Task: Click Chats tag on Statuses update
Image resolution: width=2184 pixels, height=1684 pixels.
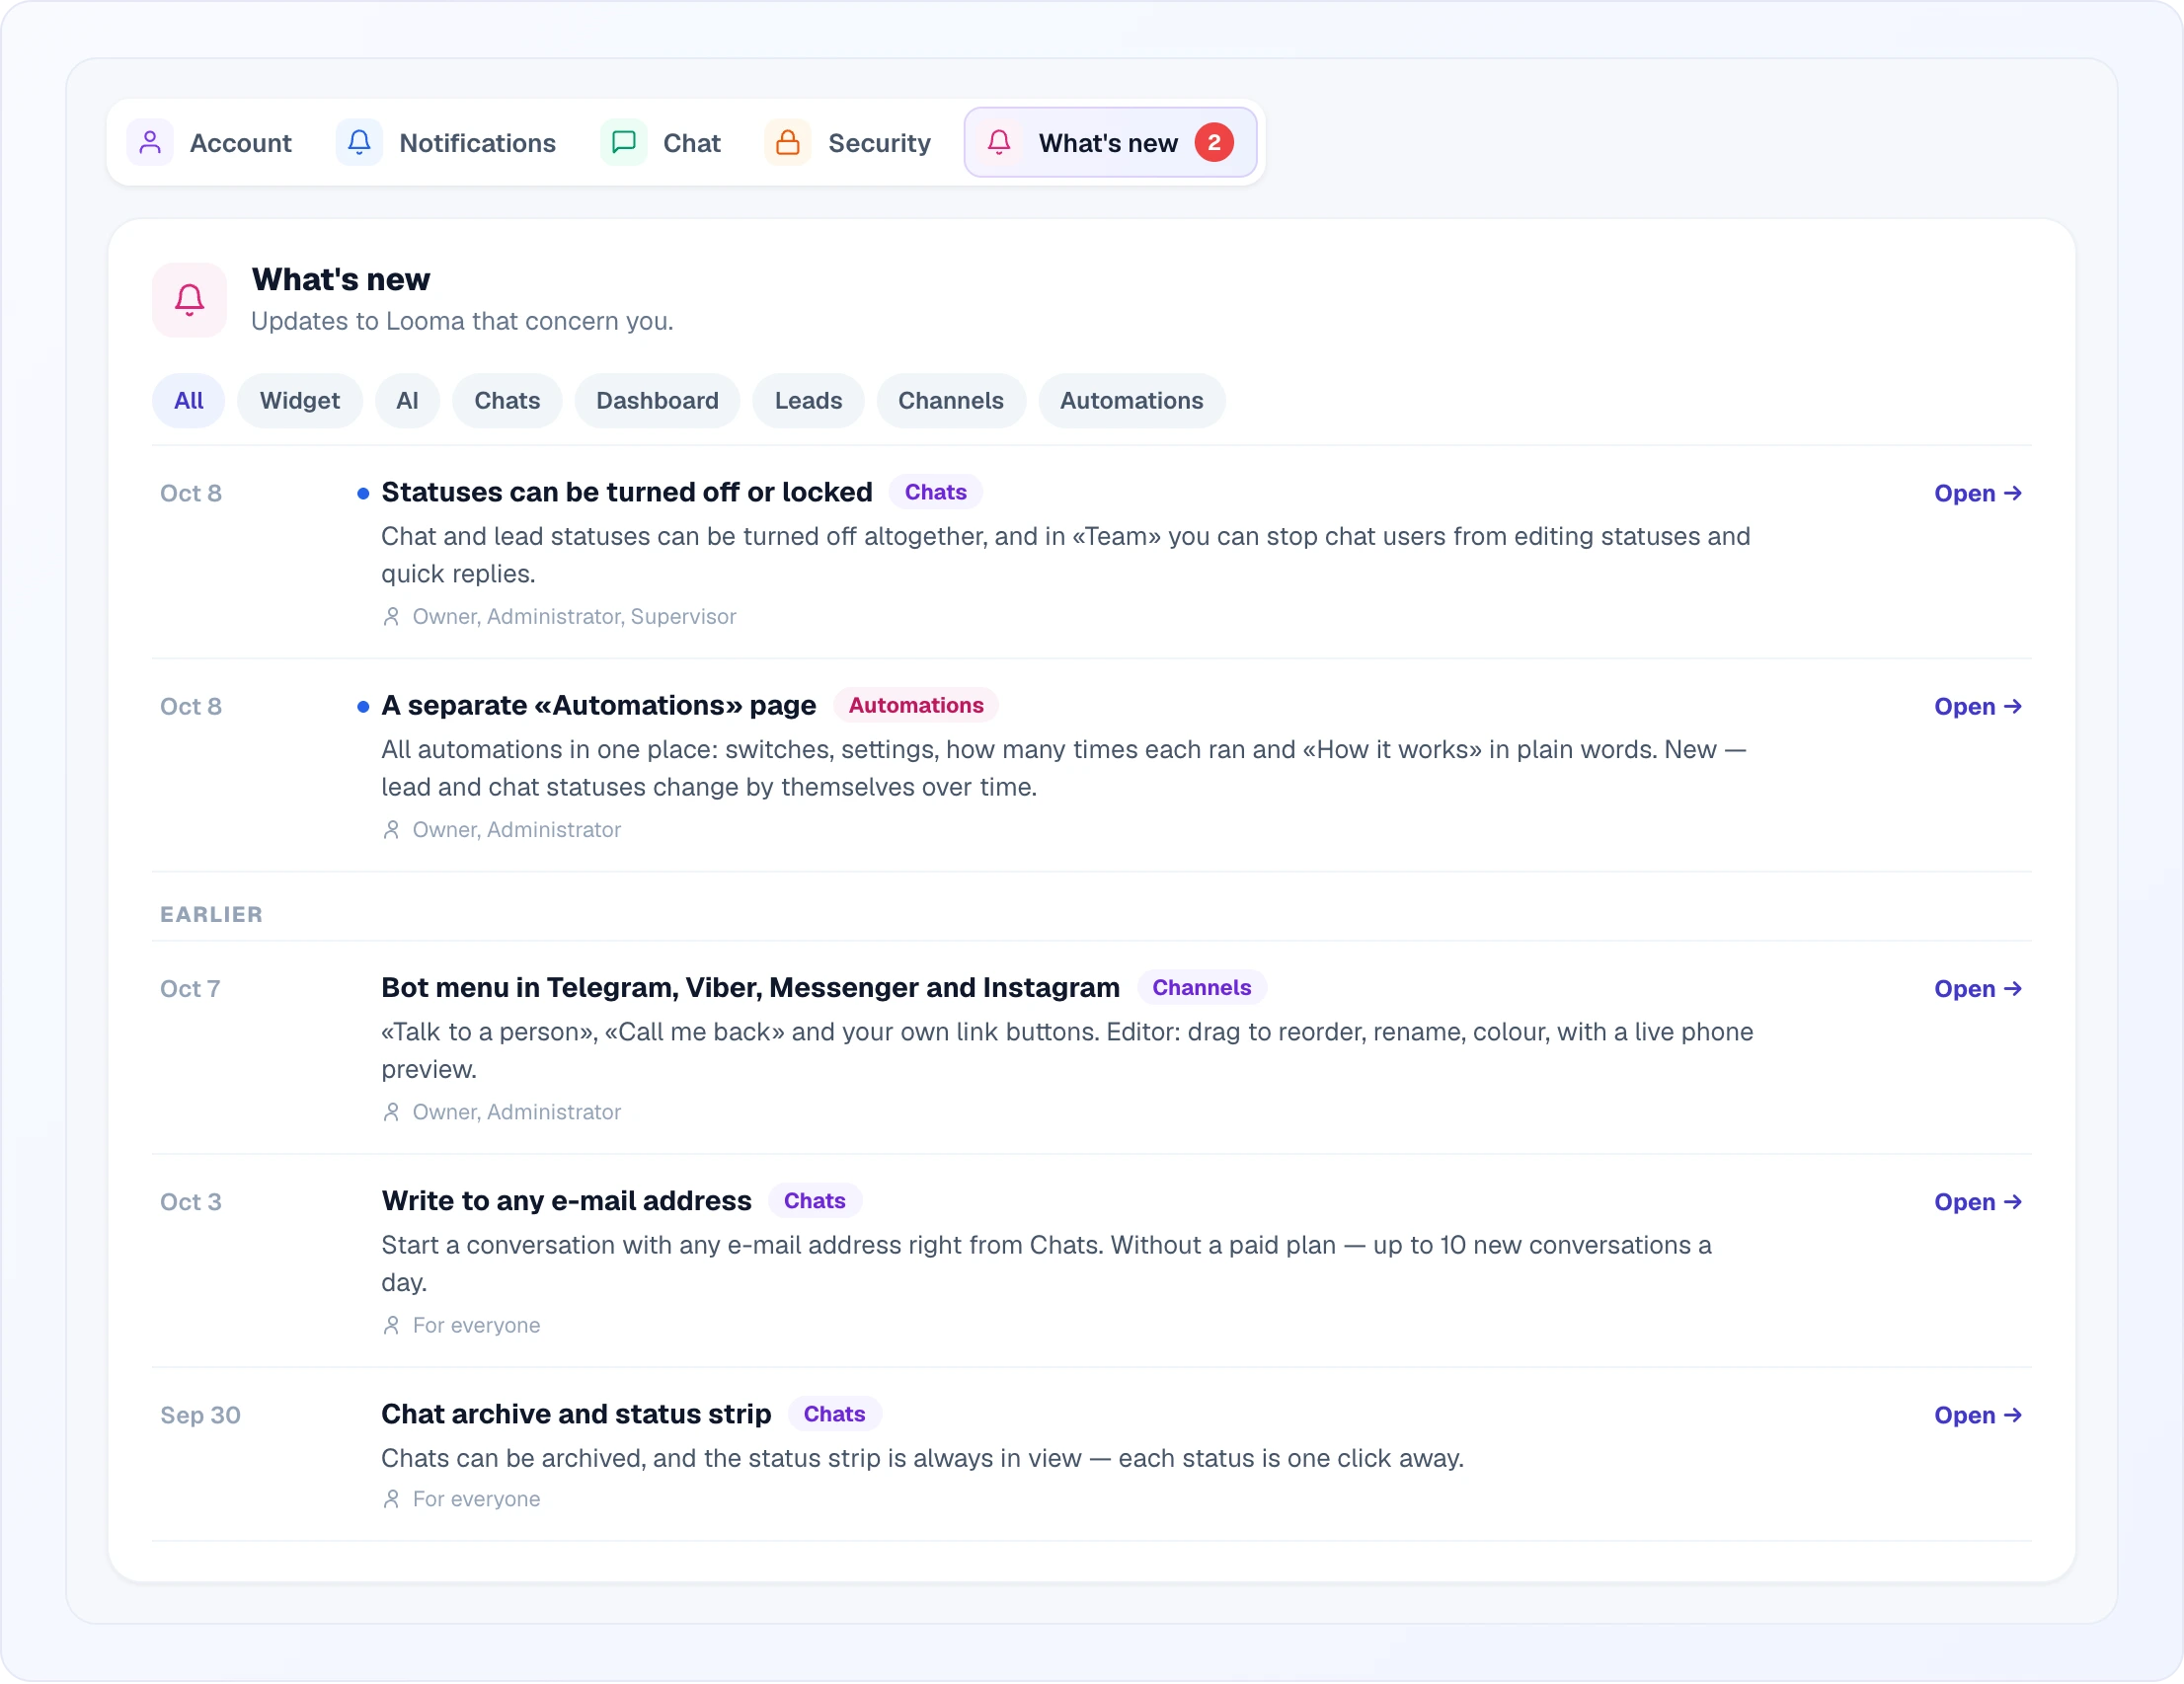Action: point(936,493)
